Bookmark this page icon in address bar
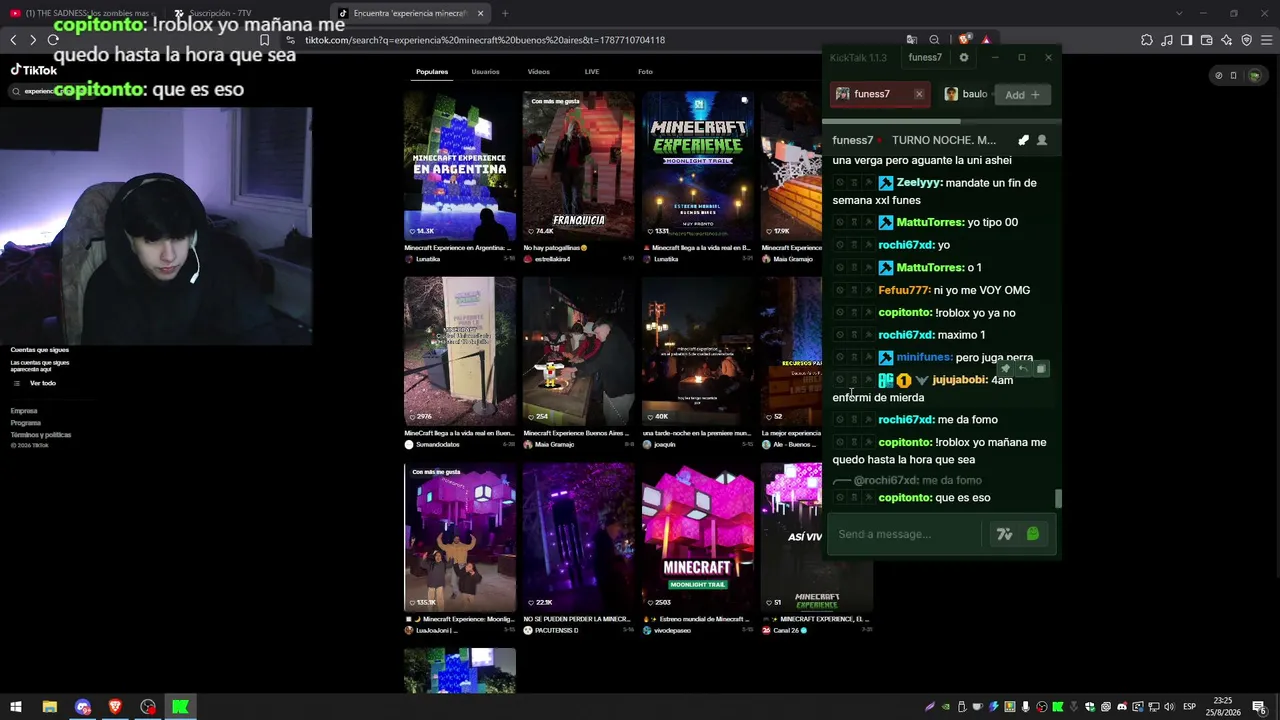 coord(264,40)
